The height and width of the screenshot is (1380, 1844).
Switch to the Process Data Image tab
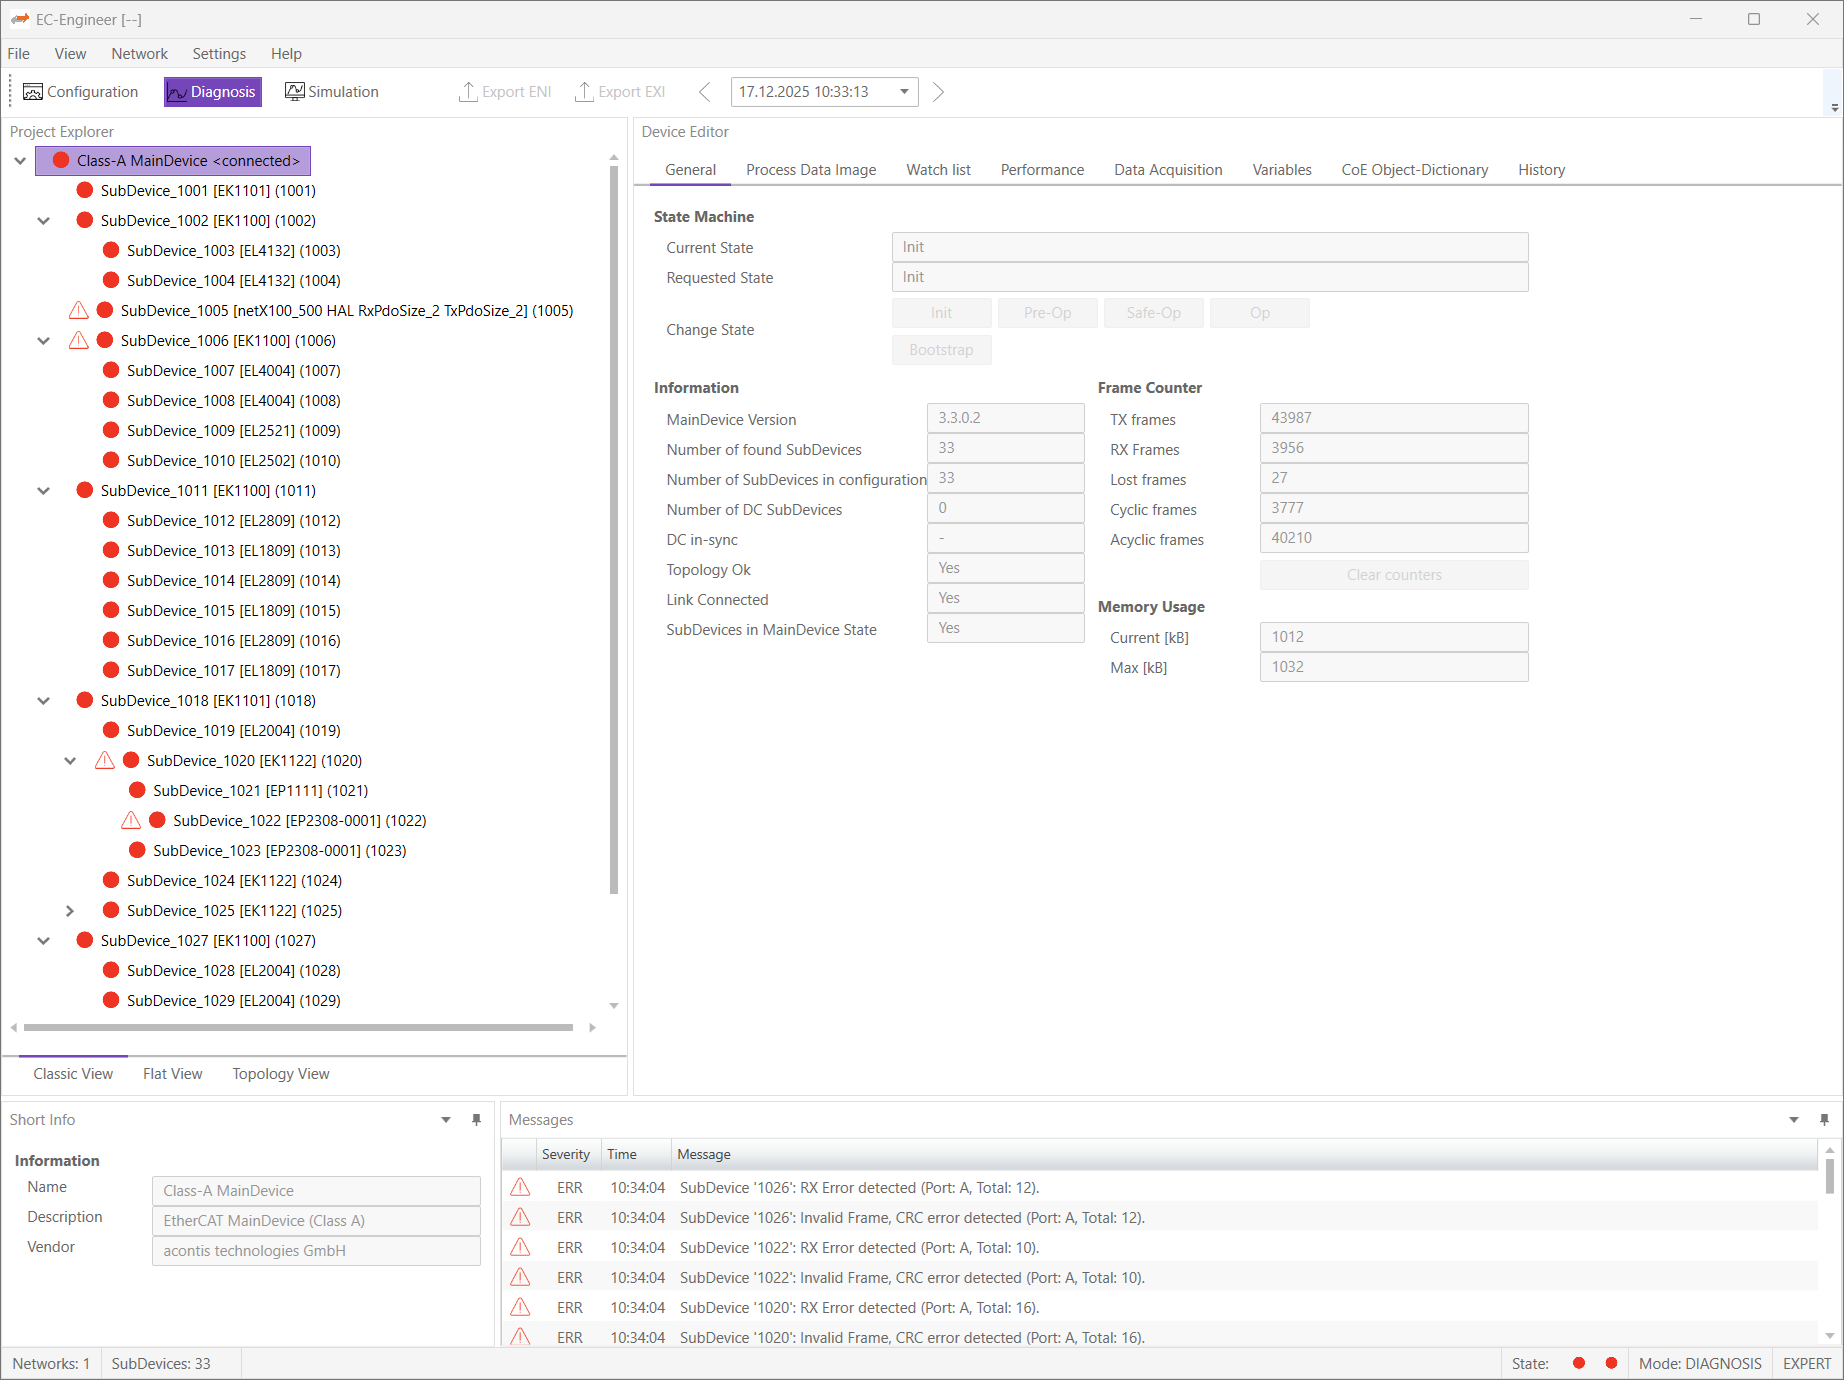click(810, 170)
